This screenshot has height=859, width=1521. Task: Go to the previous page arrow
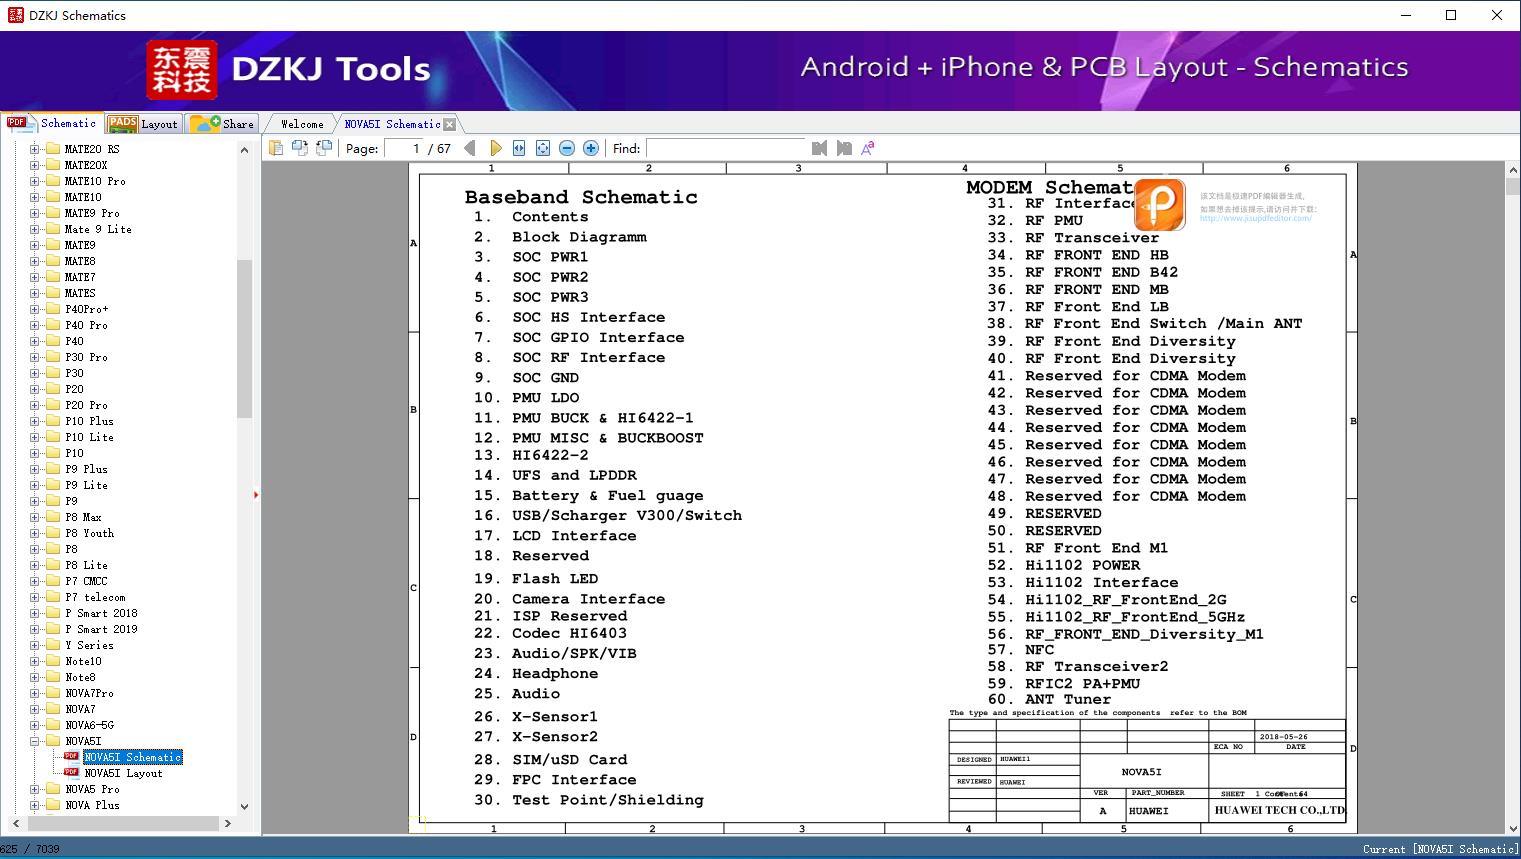[x=470, y=148]
